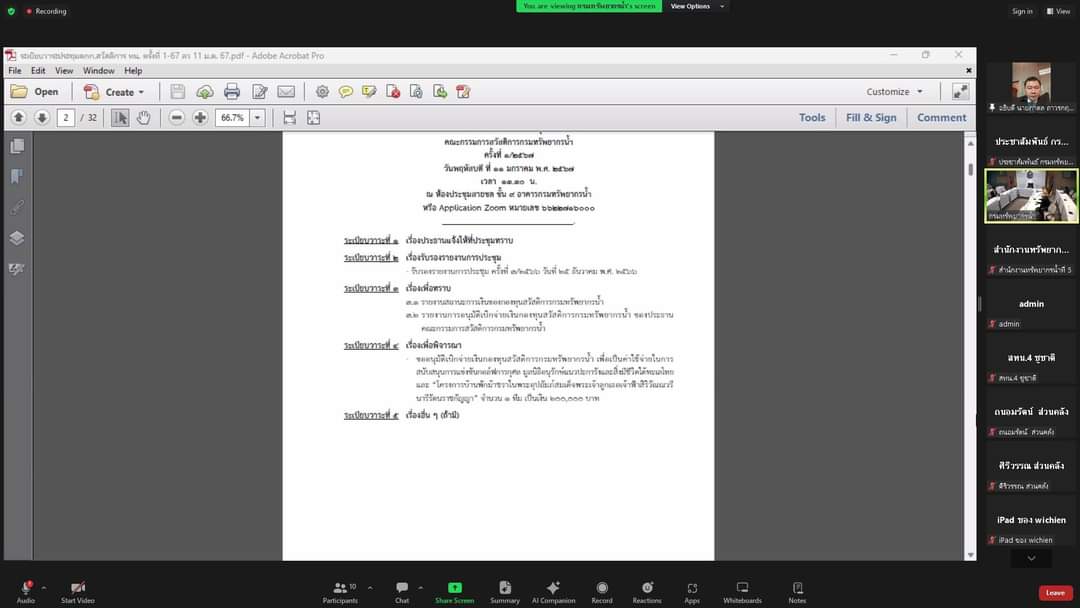Open the Fill & Sign pane
Image resolution: width=1080 pixels, height=608 pixels.
click(x=871, y=118)
